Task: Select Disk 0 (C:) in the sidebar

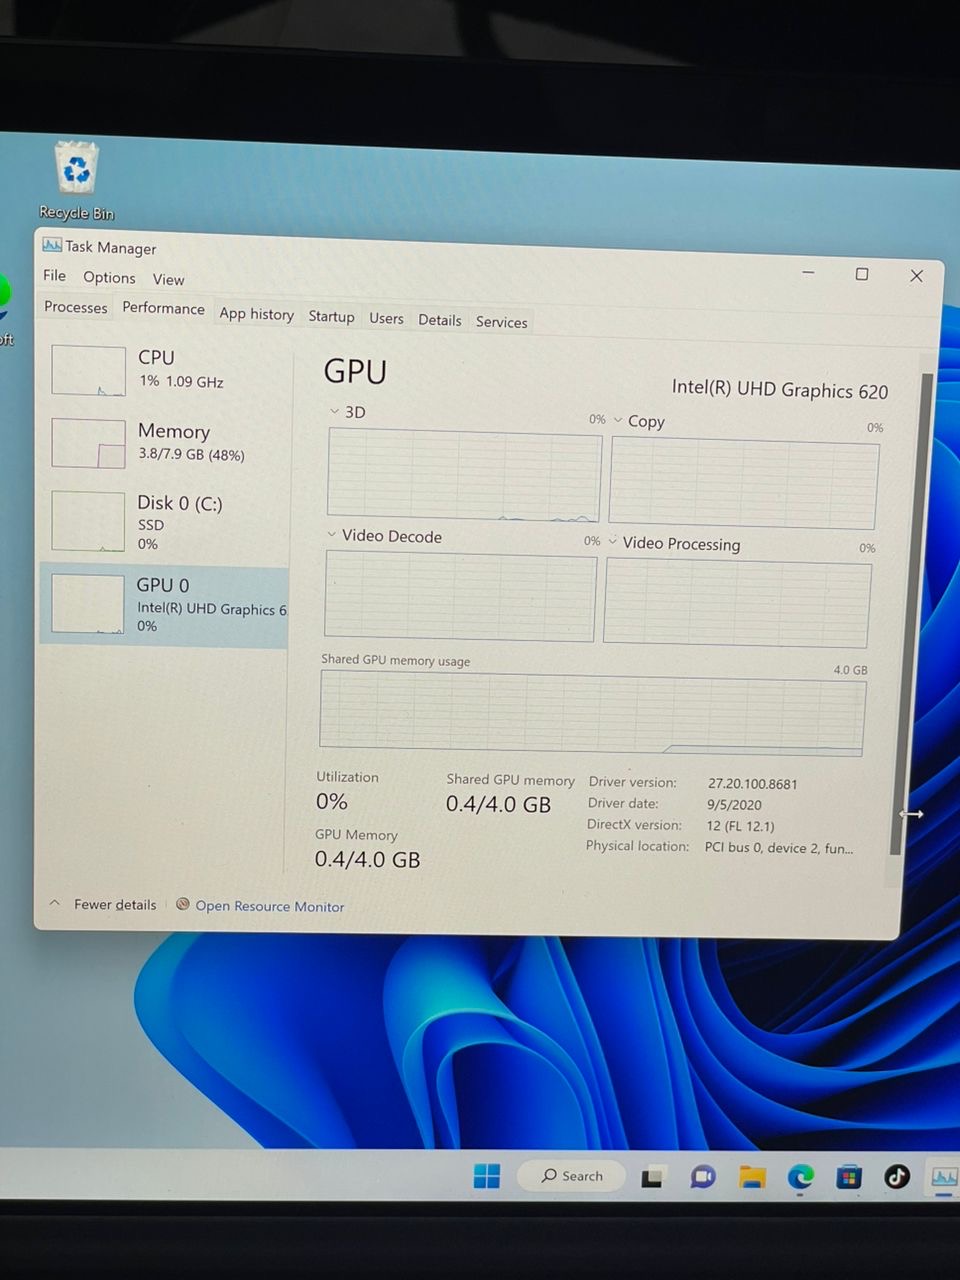Action: click(165, 521)
